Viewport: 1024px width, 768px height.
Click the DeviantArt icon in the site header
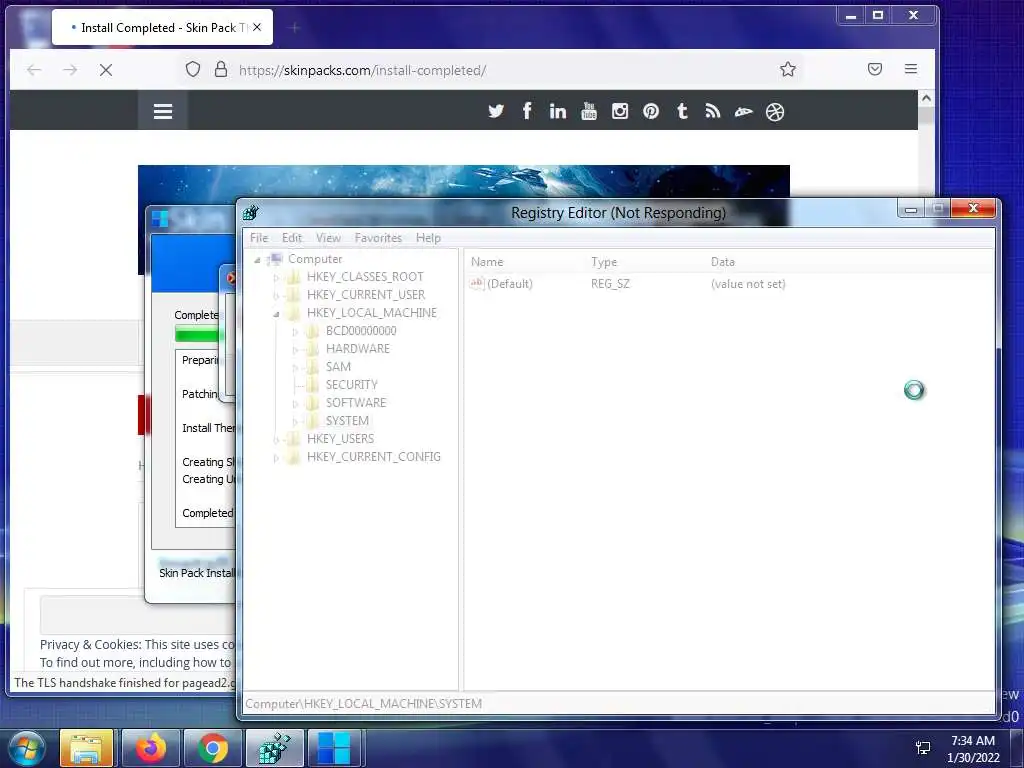(x=743, y=112)
